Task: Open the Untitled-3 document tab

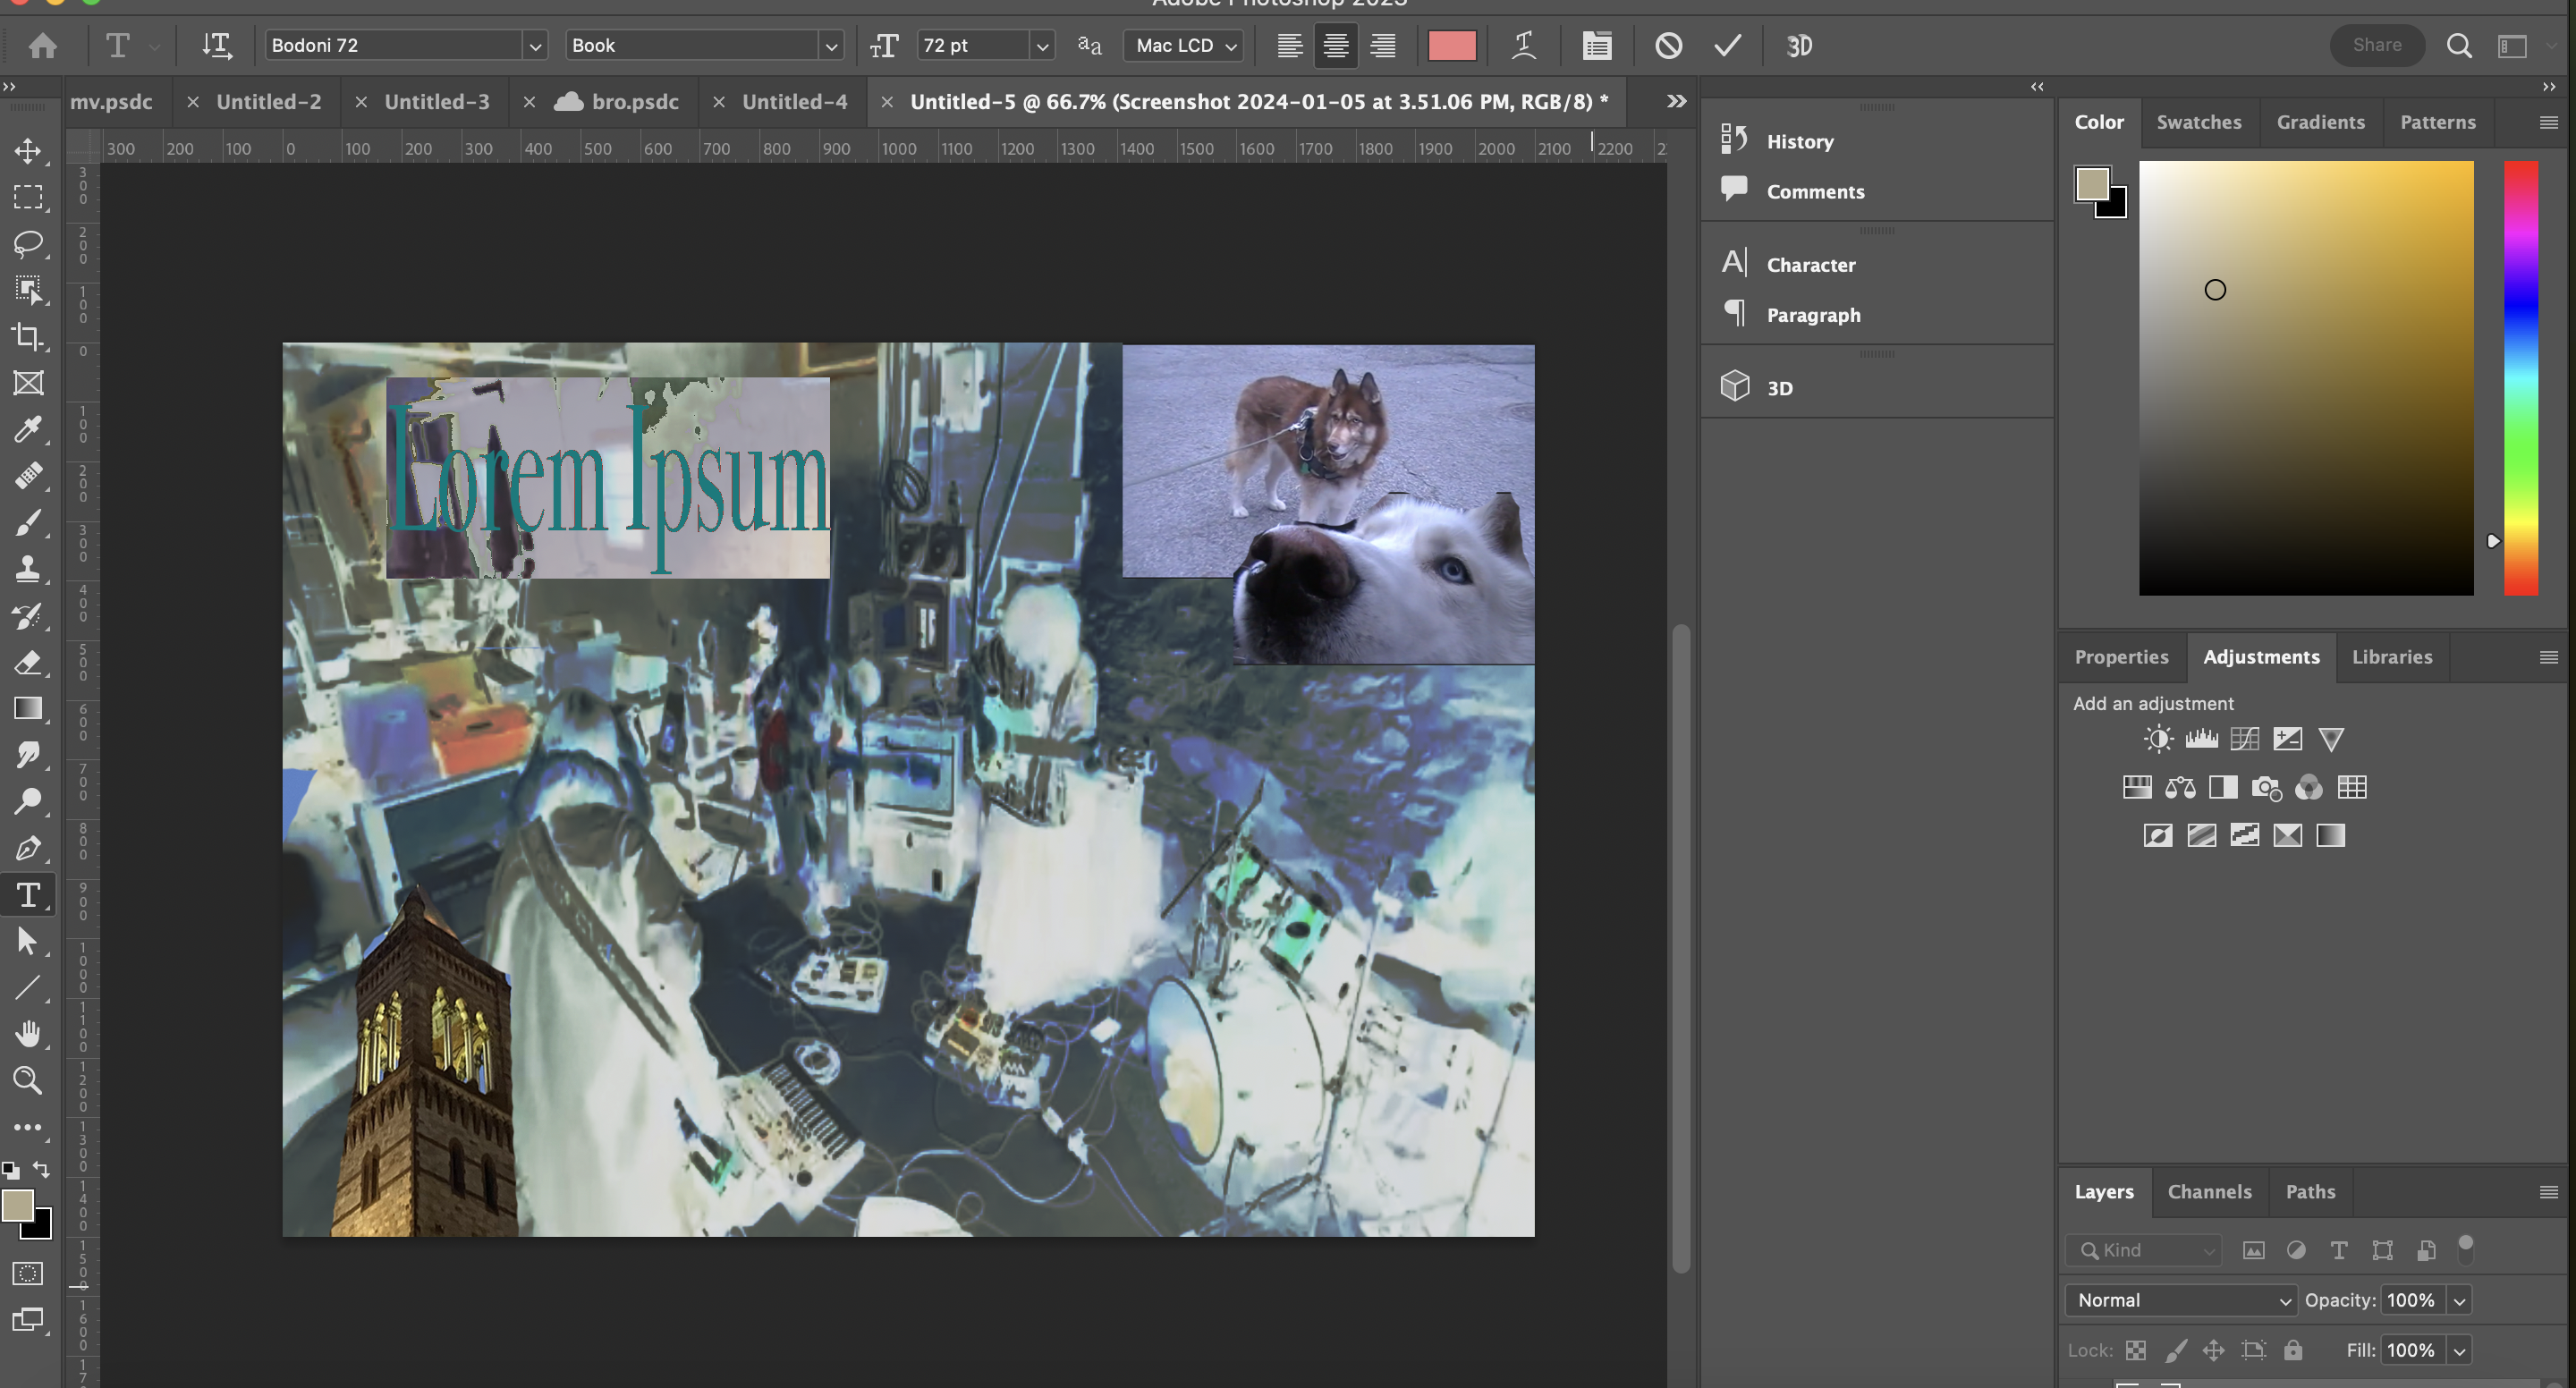Action: 437,102
